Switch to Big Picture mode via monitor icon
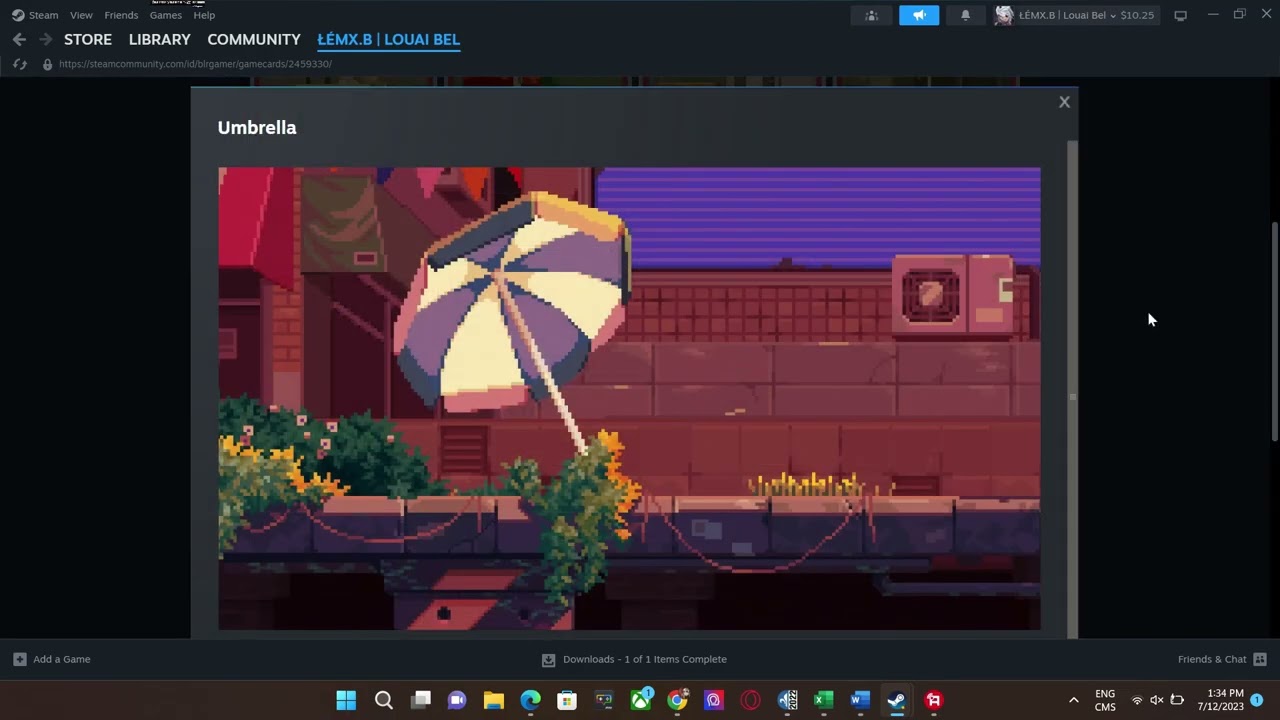Viewport: 1280px width, 720px height. [1180, 15]
